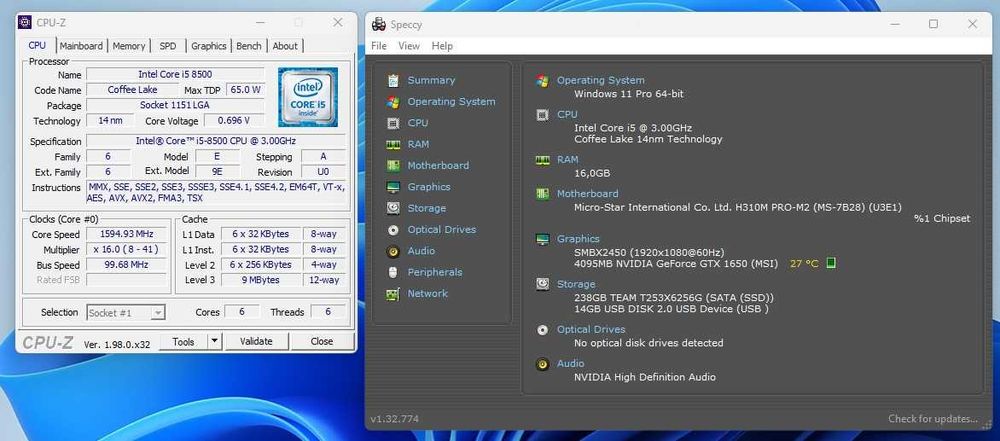This screenshot has width=1000, height=441.
Task: Click the CPU-Z title bar app icon
Action: coord(25,23)
